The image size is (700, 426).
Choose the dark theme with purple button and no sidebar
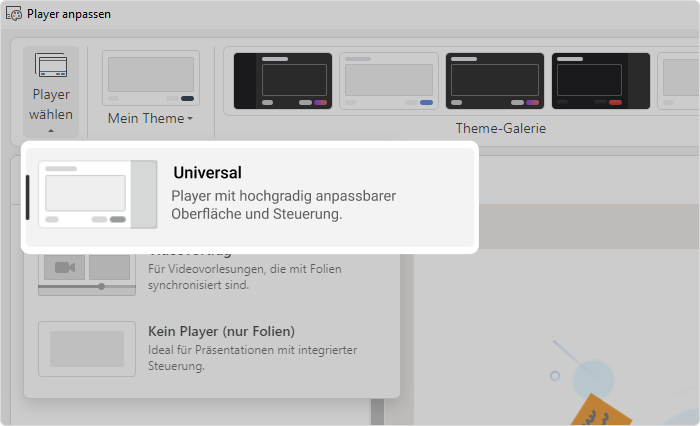pos(495,81)
